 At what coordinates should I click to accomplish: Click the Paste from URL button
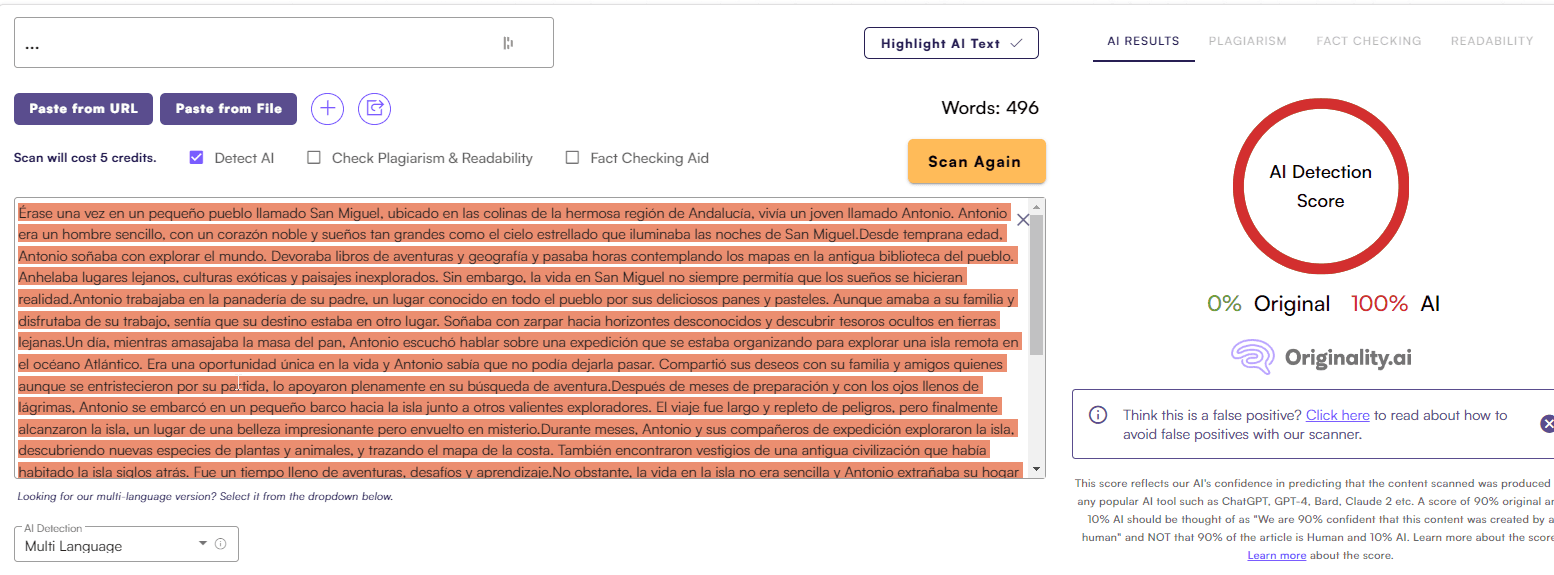click(x=83, y=109)
